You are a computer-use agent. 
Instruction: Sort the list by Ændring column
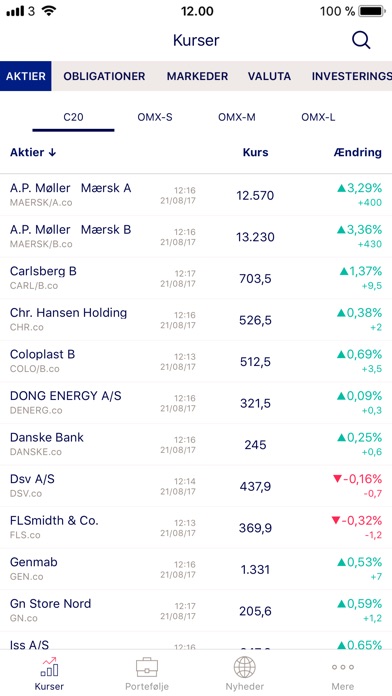[357, 152]
